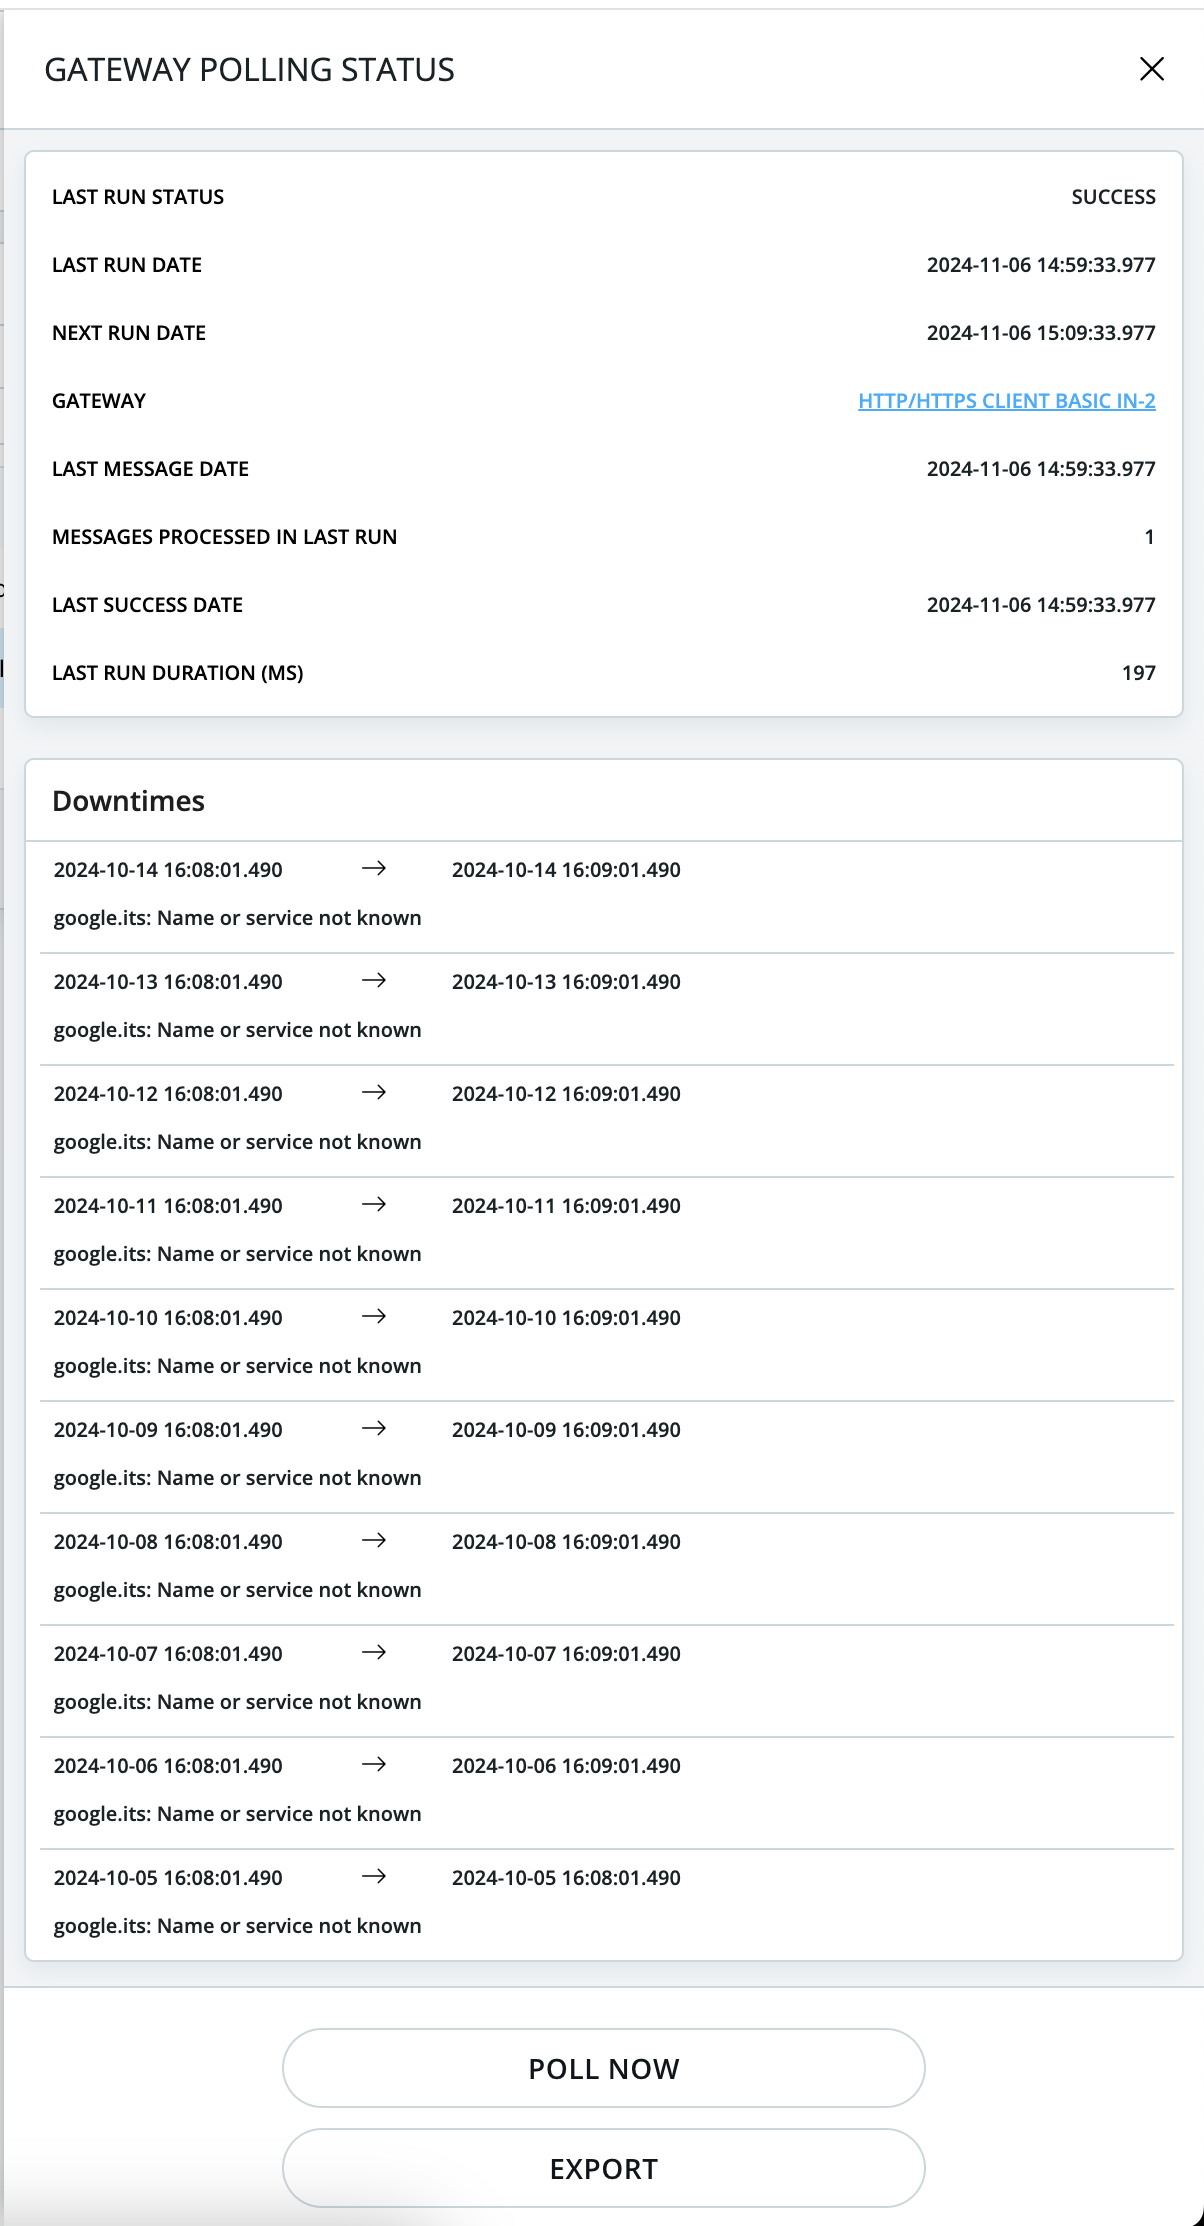Select the SUCCESS last run status value
The width and height of the screenshot is (1204, 2226).
point(1113,197)
